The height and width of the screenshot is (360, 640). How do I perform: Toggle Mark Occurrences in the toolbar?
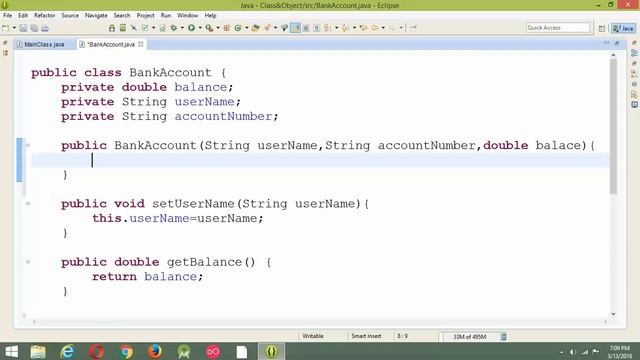coord(296,28)
